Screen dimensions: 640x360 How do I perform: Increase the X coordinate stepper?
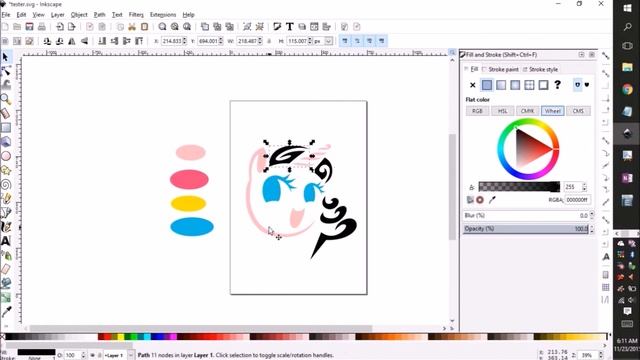184,39
